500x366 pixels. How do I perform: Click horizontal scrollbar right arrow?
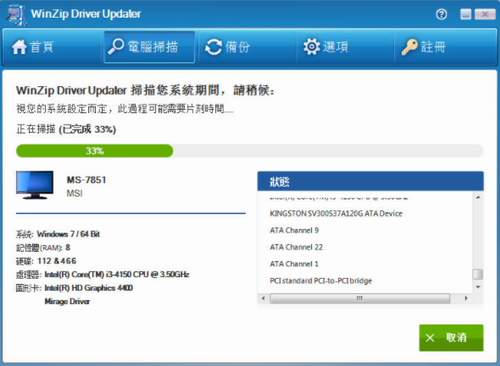coord(466,298)
